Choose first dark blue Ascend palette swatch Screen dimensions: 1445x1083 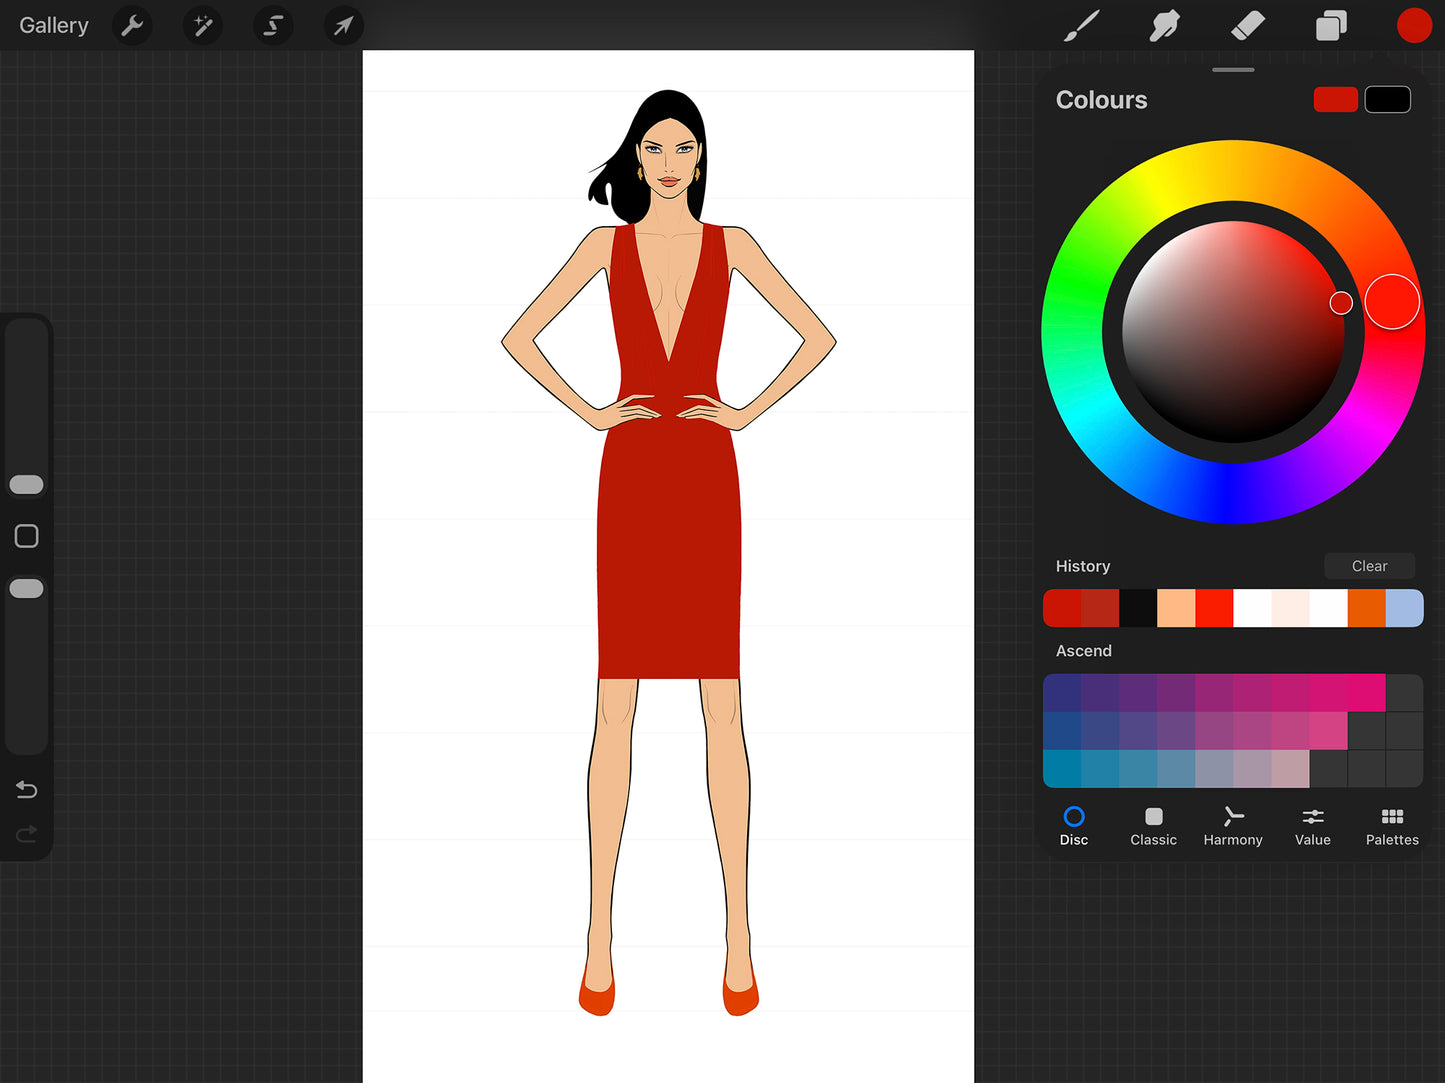pos(1062,693)
